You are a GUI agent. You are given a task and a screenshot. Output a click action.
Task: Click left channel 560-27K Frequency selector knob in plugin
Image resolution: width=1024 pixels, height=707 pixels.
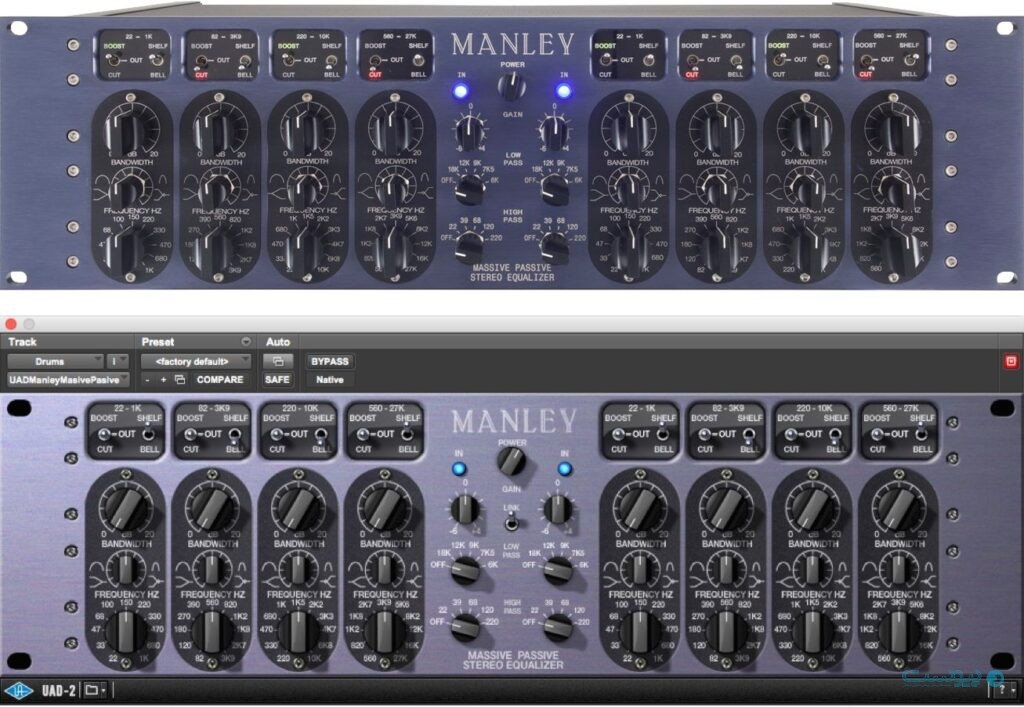(x=384, y=633)
